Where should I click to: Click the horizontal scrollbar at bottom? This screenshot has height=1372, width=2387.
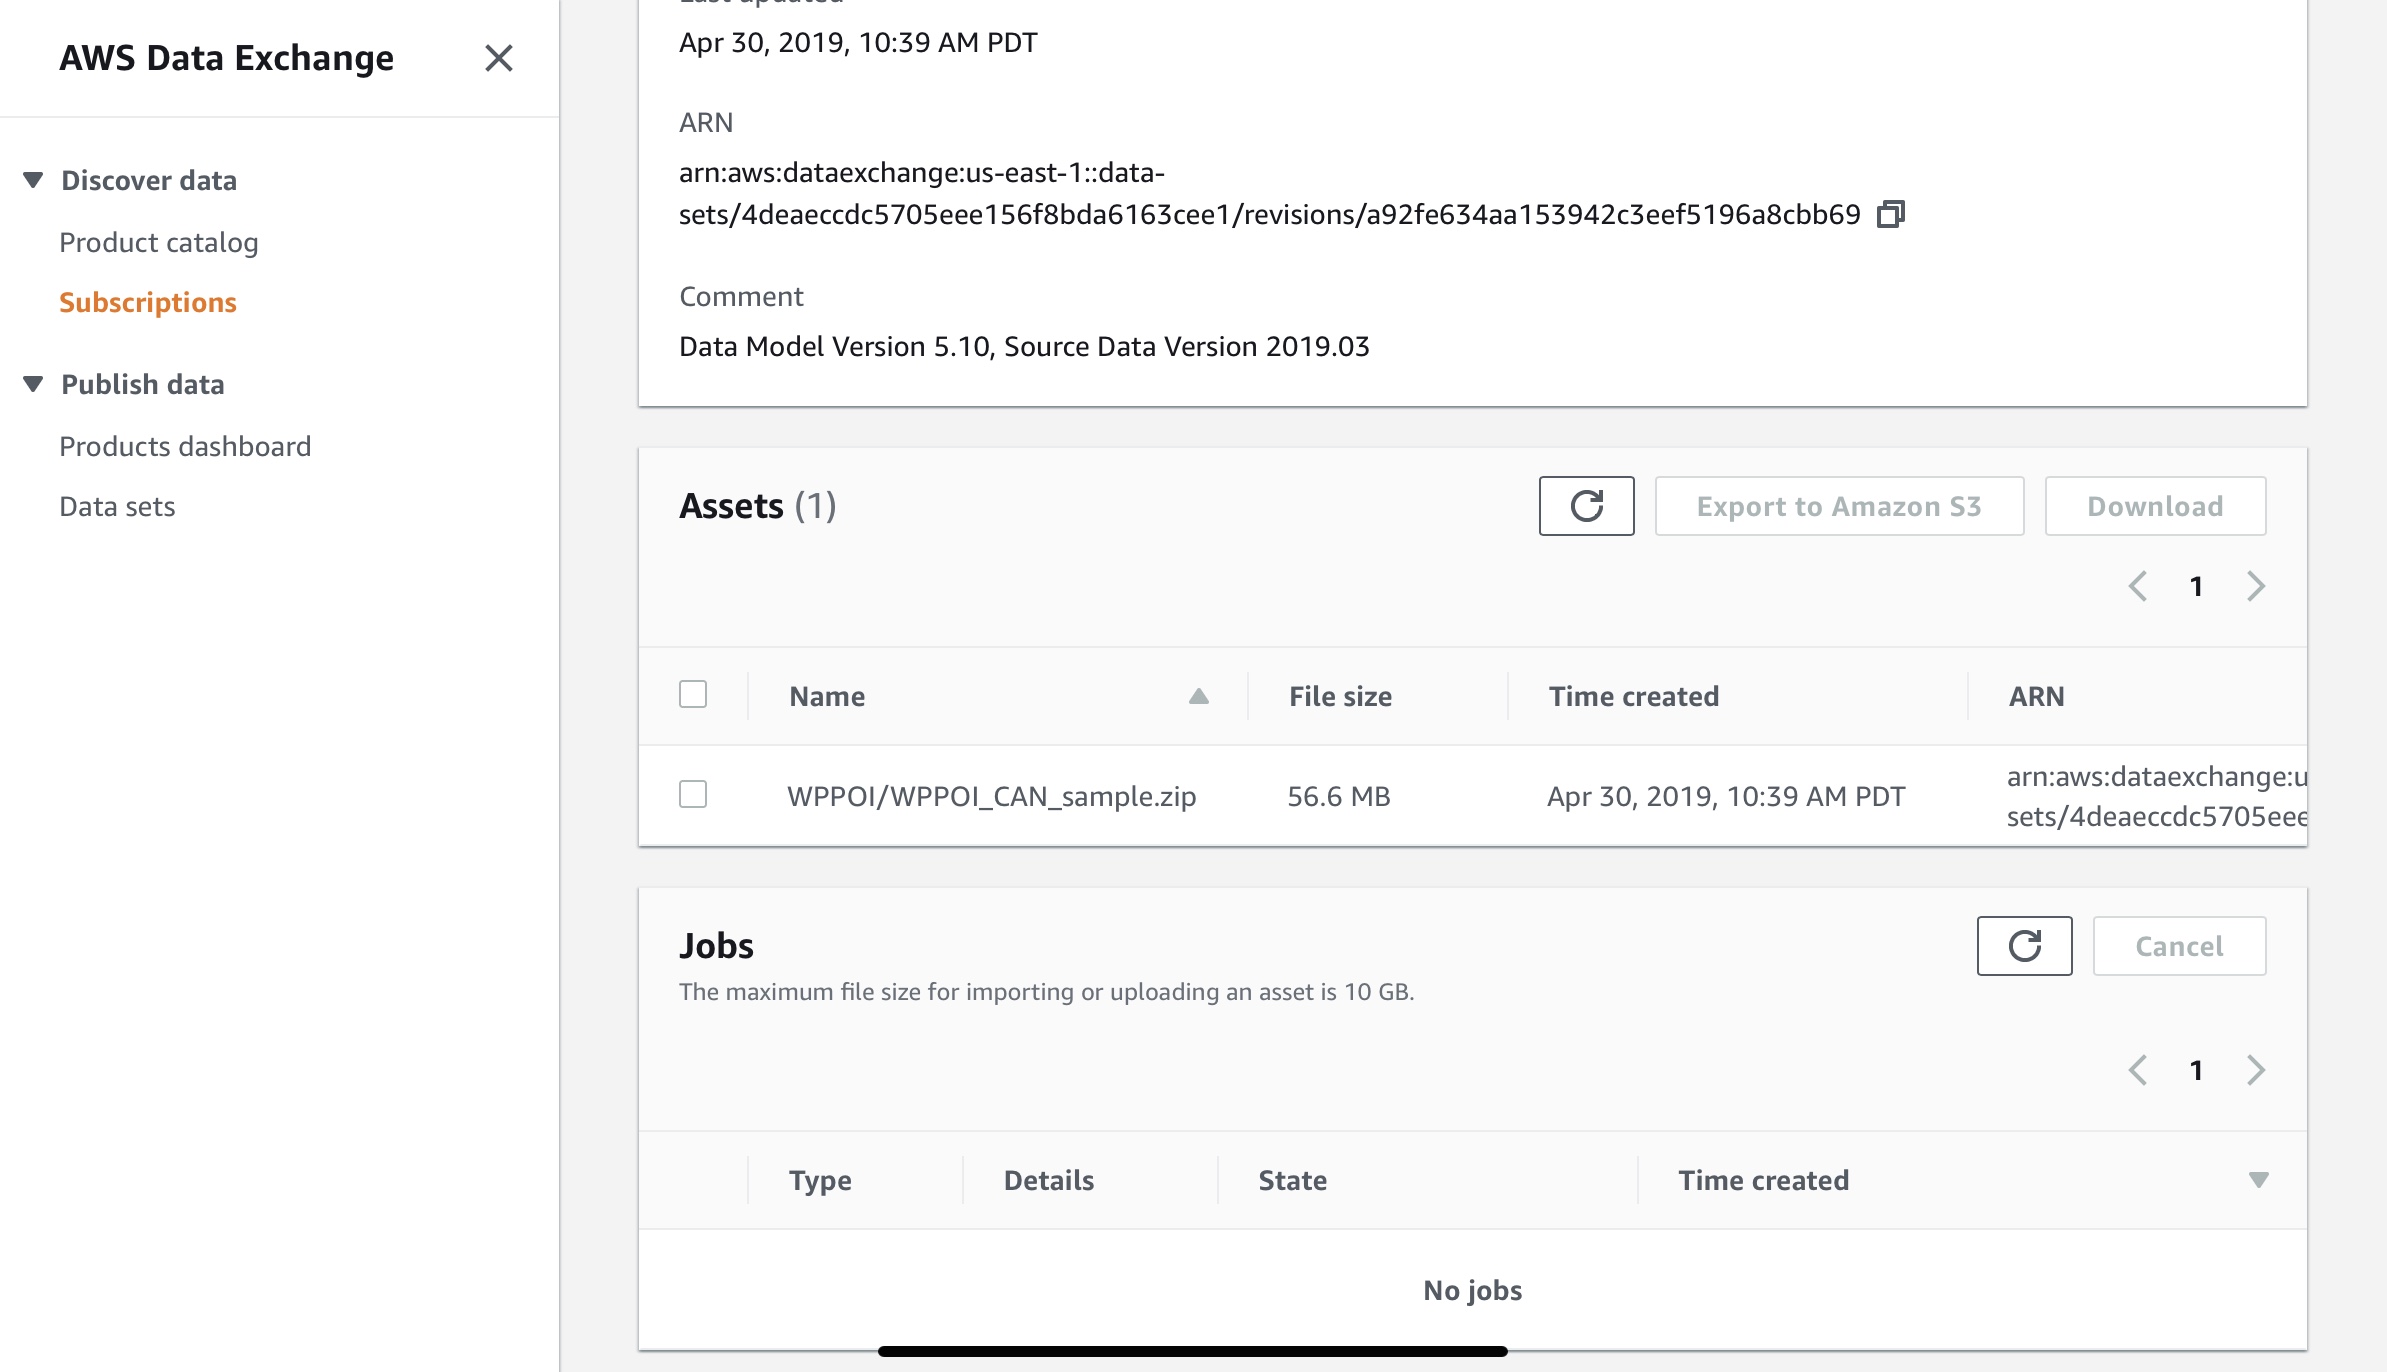(1193, 1351)
